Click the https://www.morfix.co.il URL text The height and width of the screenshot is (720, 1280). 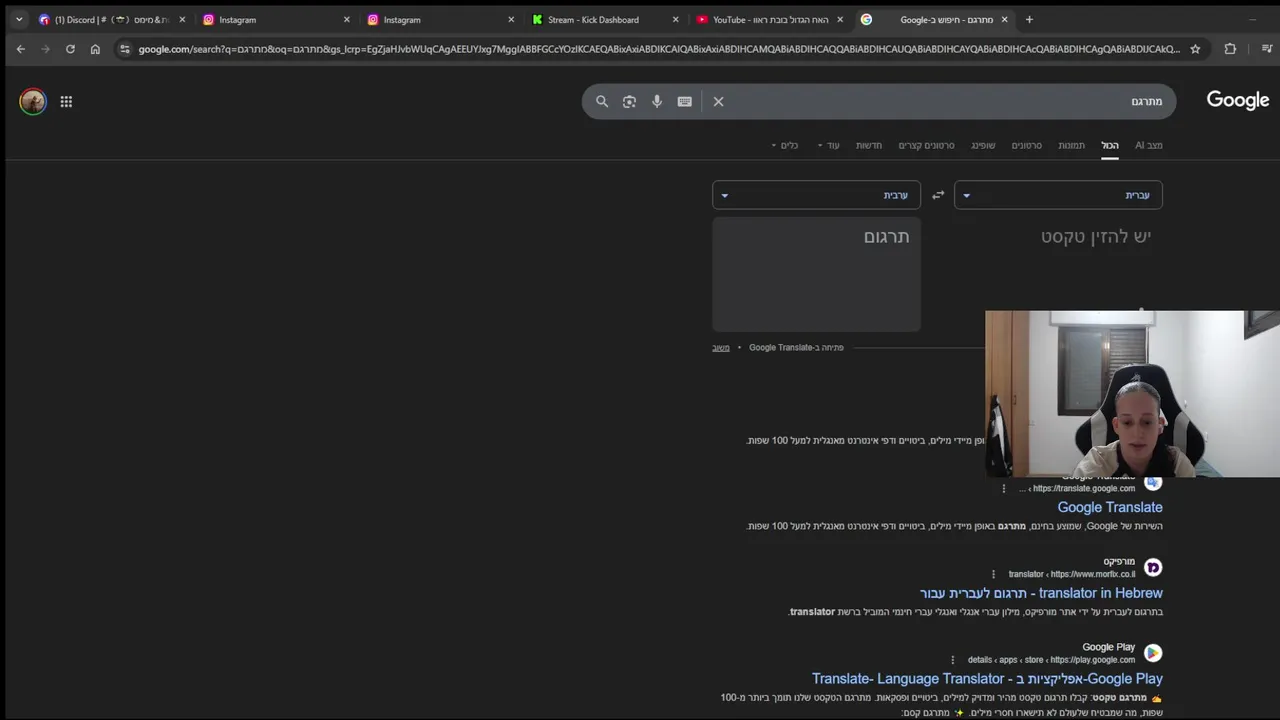[x=1092, y=574]
